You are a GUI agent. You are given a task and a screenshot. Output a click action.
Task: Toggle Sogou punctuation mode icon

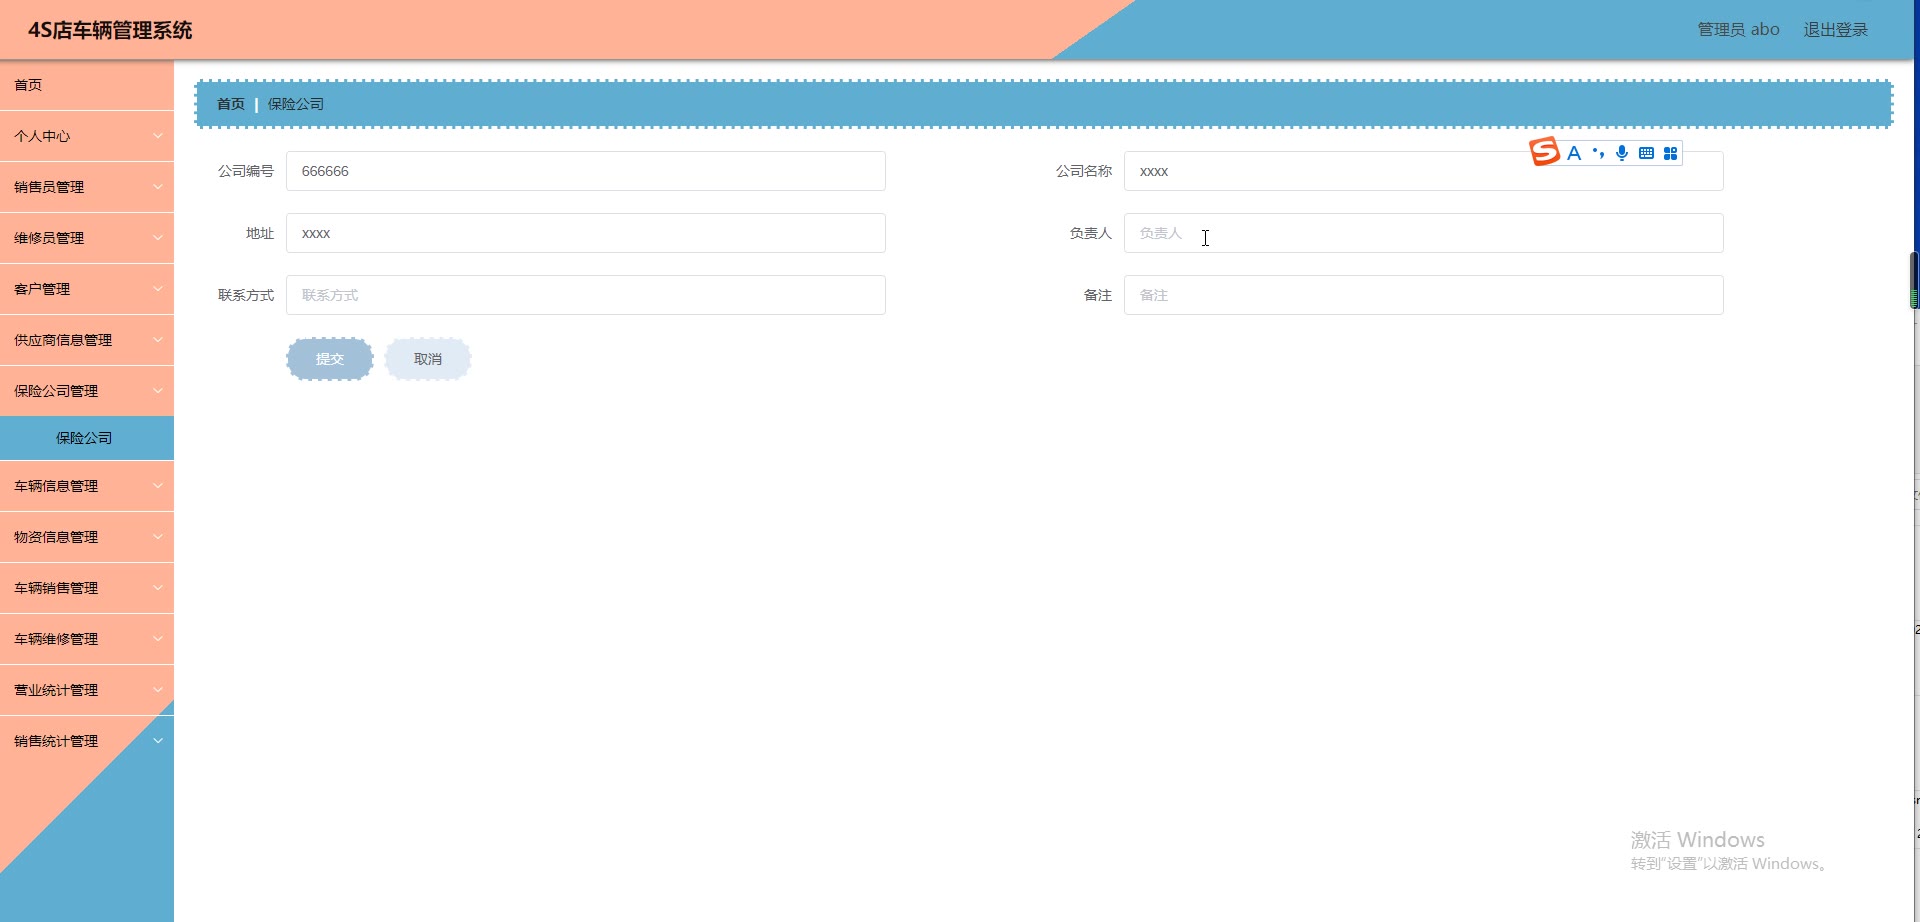[1598, 153]
